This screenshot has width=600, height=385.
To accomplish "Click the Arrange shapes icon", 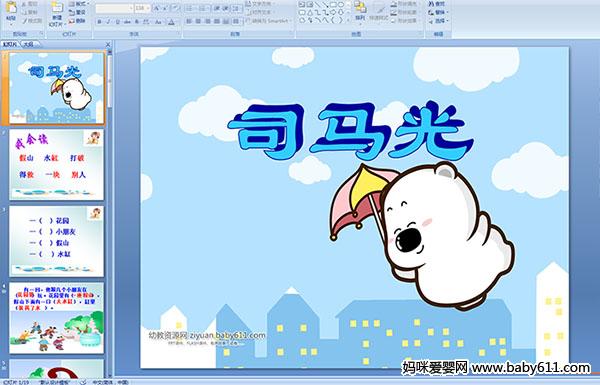I will coord(360,11).
